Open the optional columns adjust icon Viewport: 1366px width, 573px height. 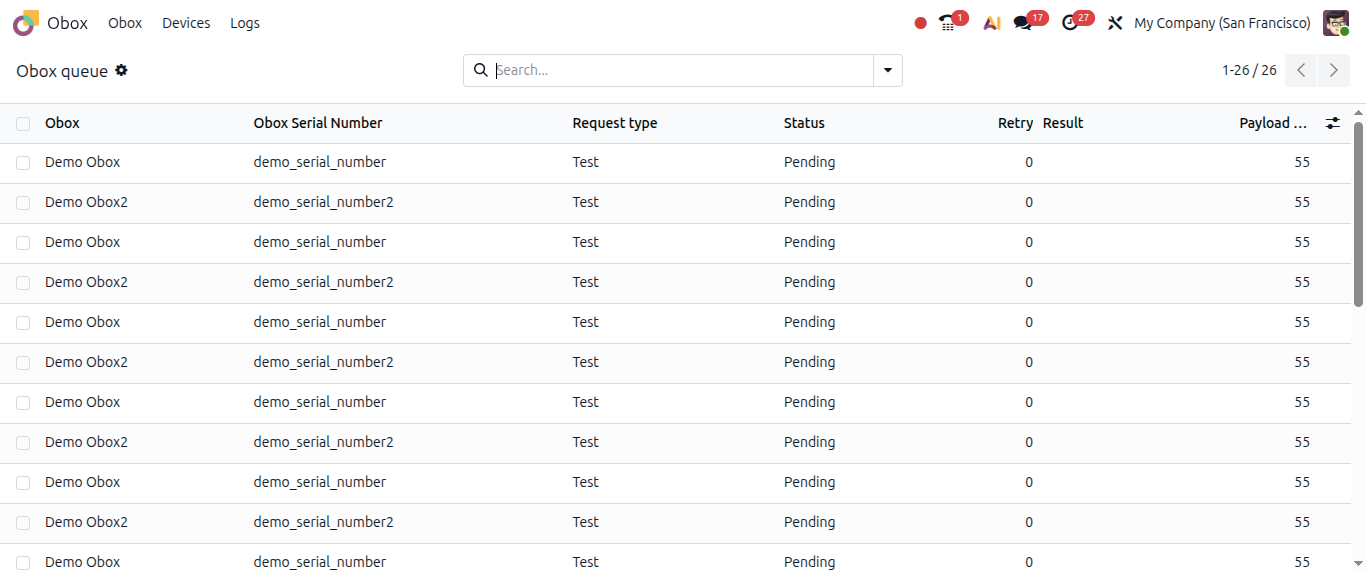tap(1333, 123)
